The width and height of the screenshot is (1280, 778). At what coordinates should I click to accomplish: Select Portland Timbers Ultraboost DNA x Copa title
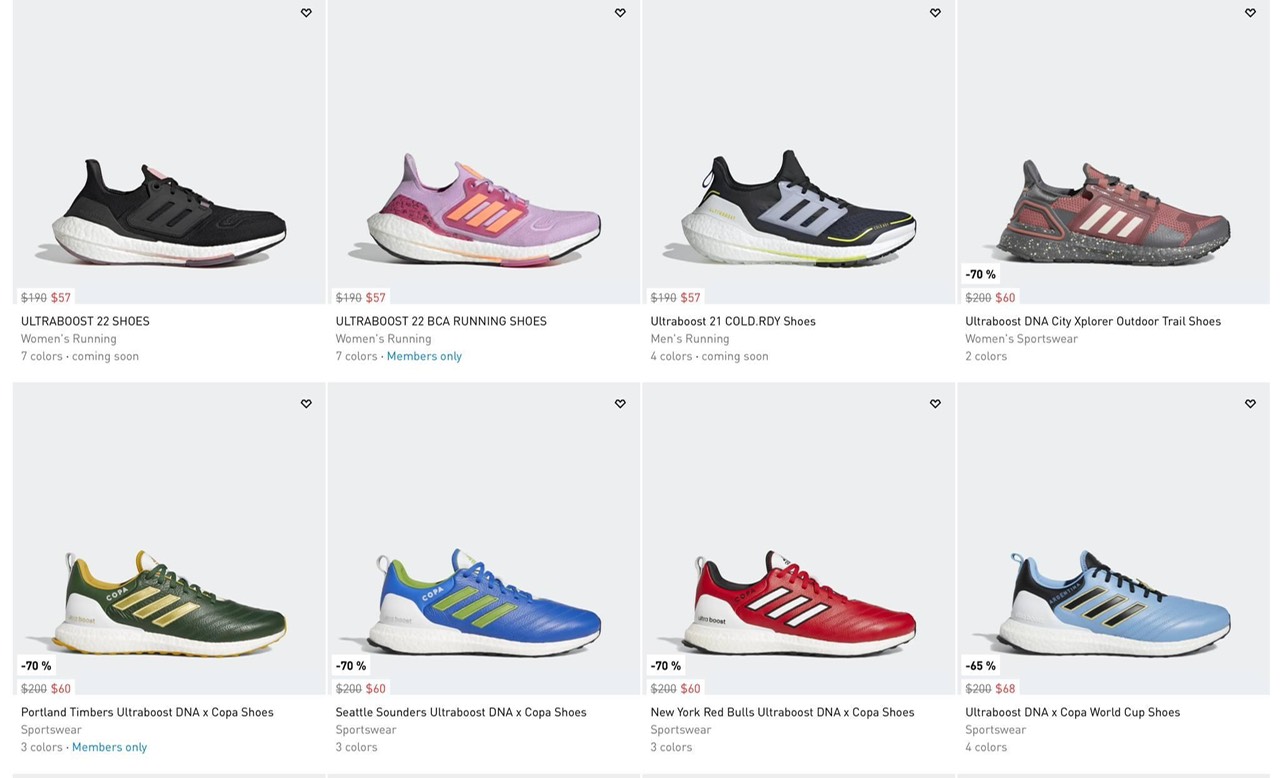coord(147,712)
